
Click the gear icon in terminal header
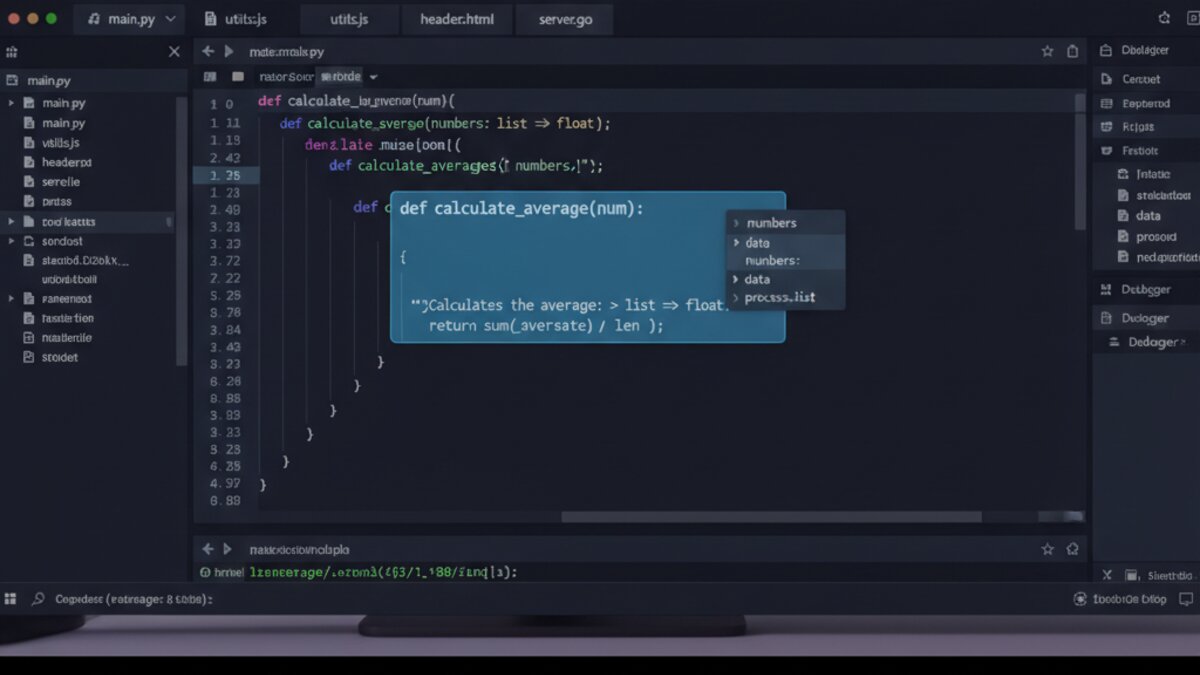(1073, 549)
